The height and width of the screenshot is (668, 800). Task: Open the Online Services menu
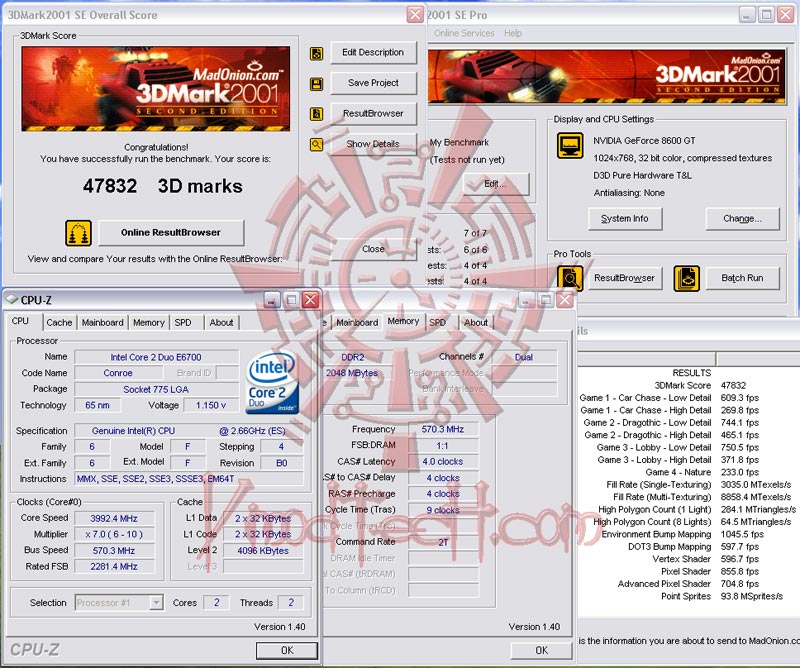(464, 33)
